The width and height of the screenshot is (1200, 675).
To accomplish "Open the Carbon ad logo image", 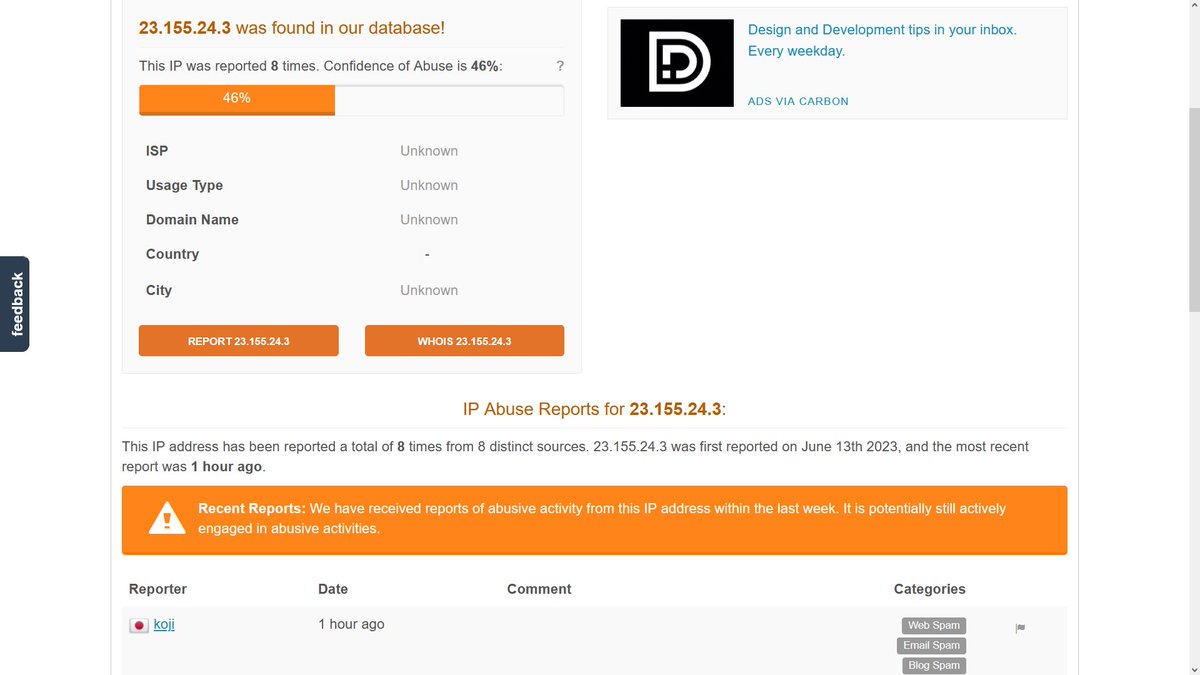I will 677,63.
